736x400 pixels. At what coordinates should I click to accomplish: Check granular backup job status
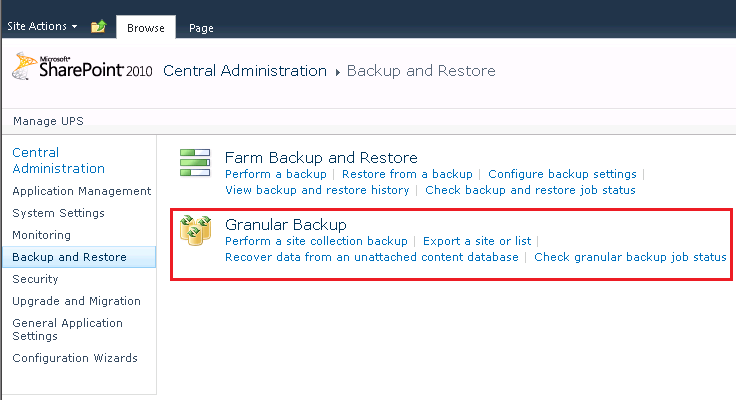630,257
